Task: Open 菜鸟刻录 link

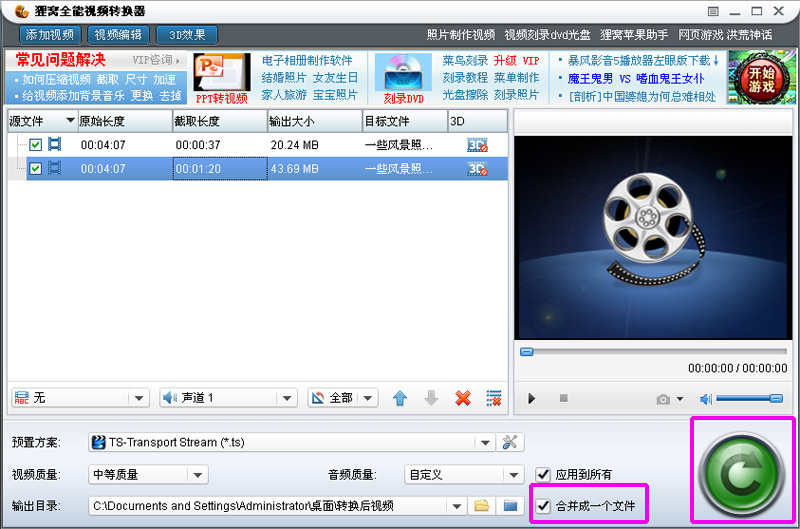Action: click(465, 61)
